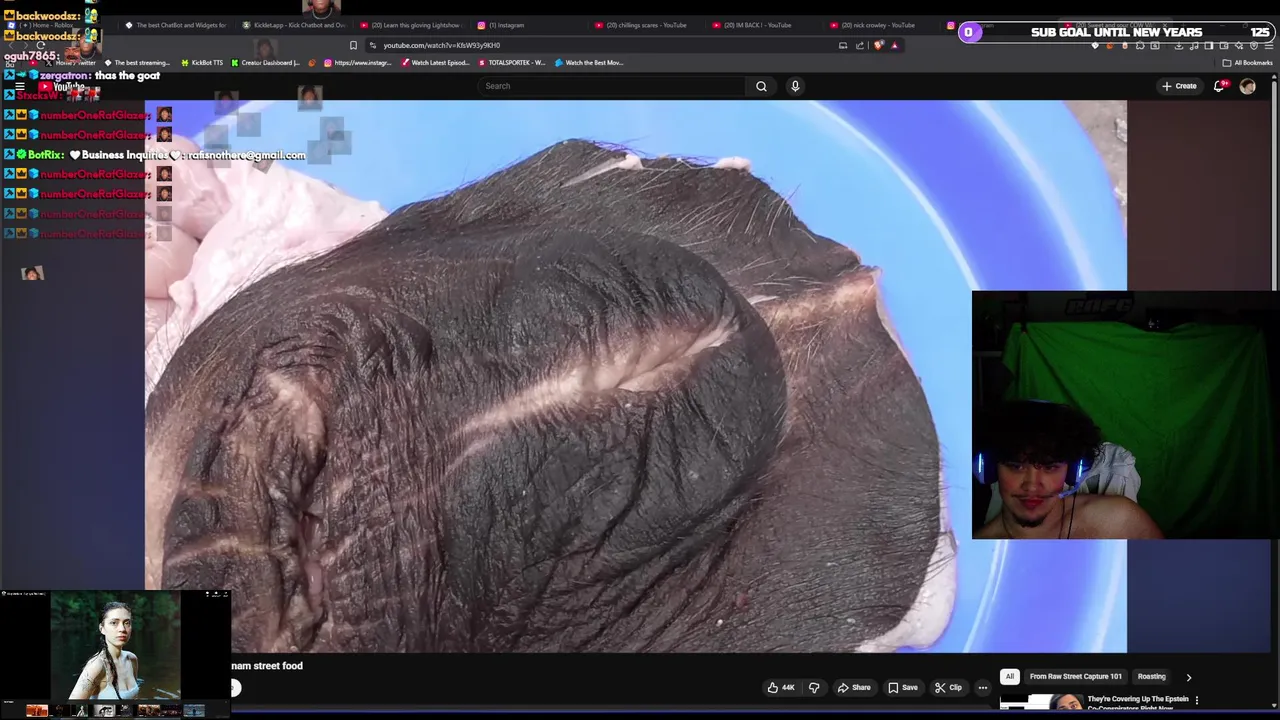Open the browser downloads icon
This screenshot has width=1280, height=720.
pos(1179,46)
